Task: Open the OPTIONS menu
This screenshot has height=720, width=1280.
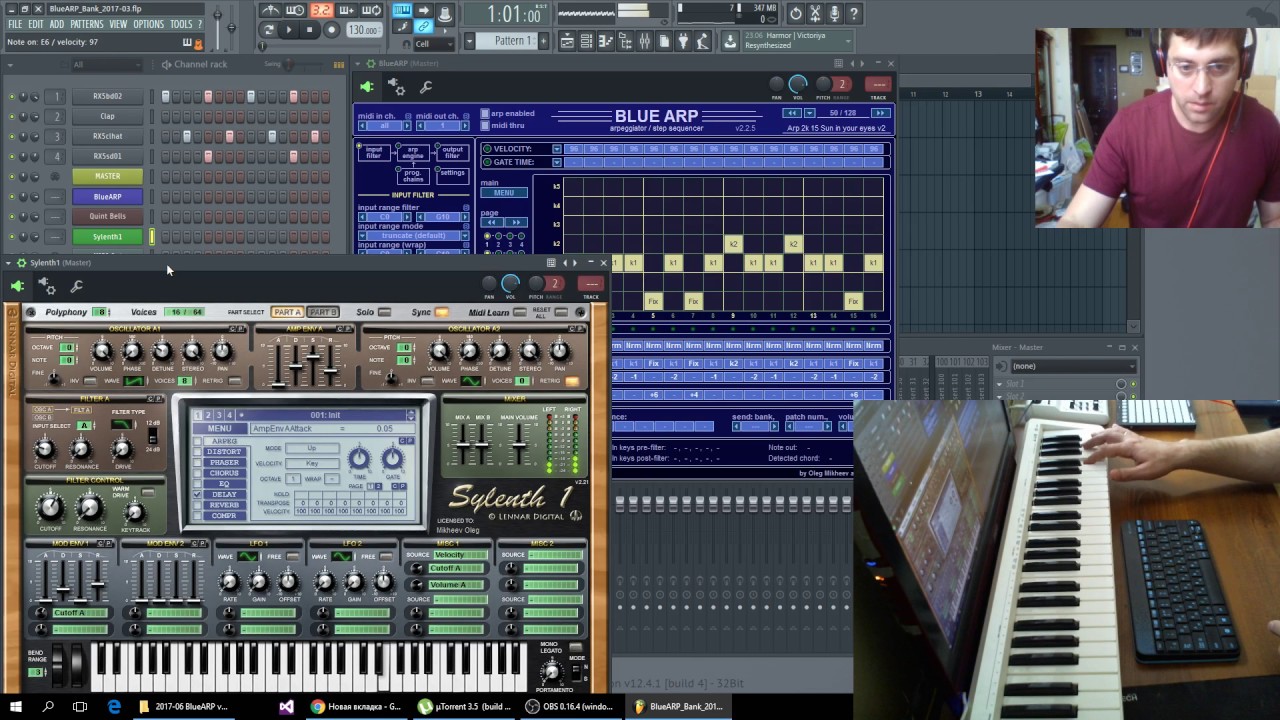Action: coord(148,24)
